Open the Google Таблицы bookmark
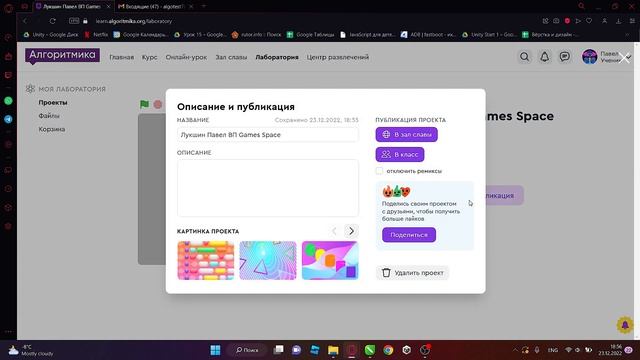Image resolution: width=640 pixels, height=360 pixels. (311, 35)
